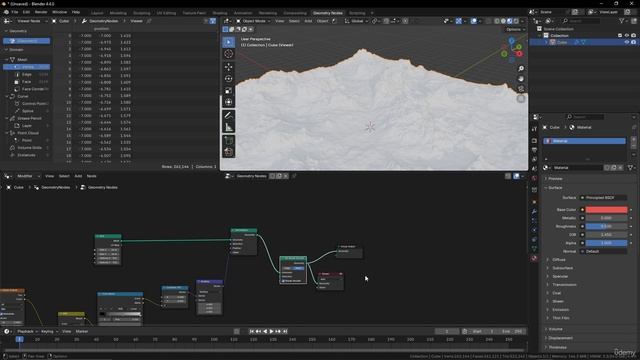Screen dimensions: 640x360
Task: Toggle Cube render camera icon in outliner
Action: point(633,42)
